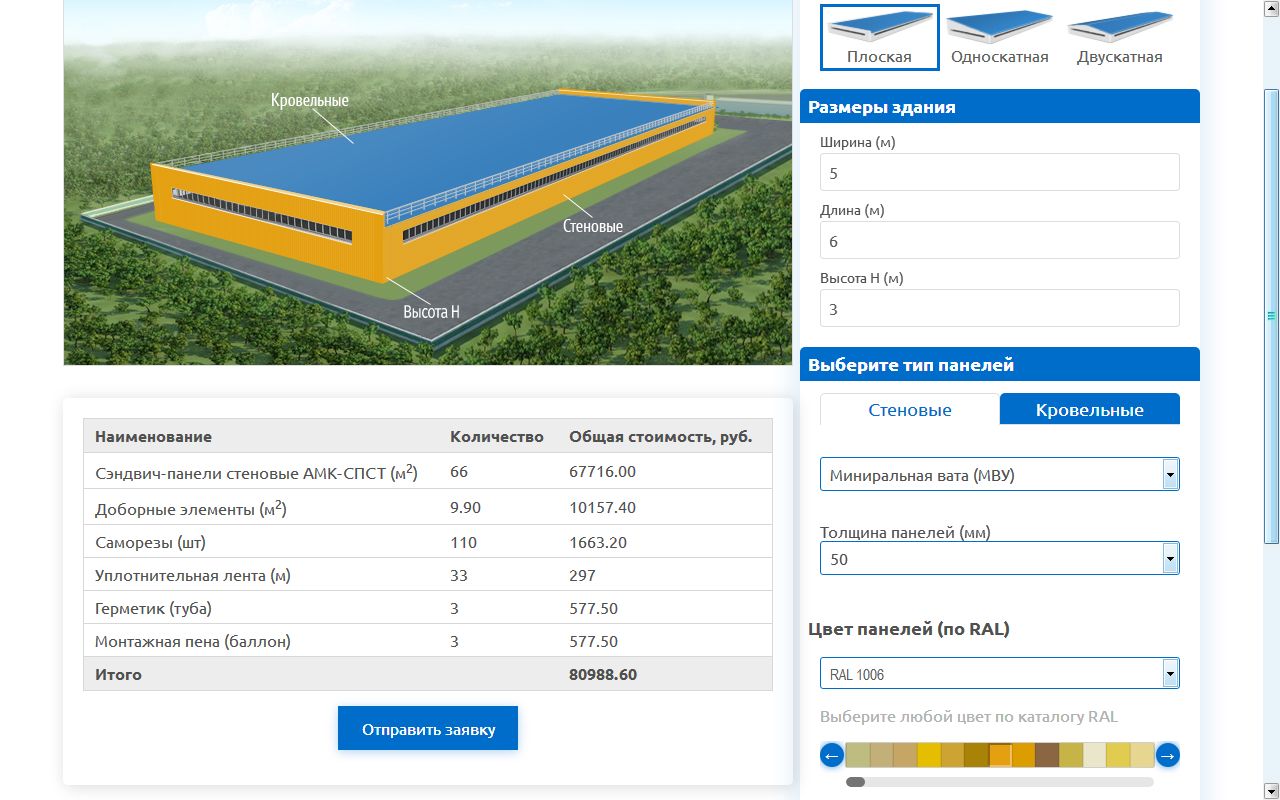Focus the Ширина (м) width input field
This screenshot has height=800, width=1280.
1000,172
